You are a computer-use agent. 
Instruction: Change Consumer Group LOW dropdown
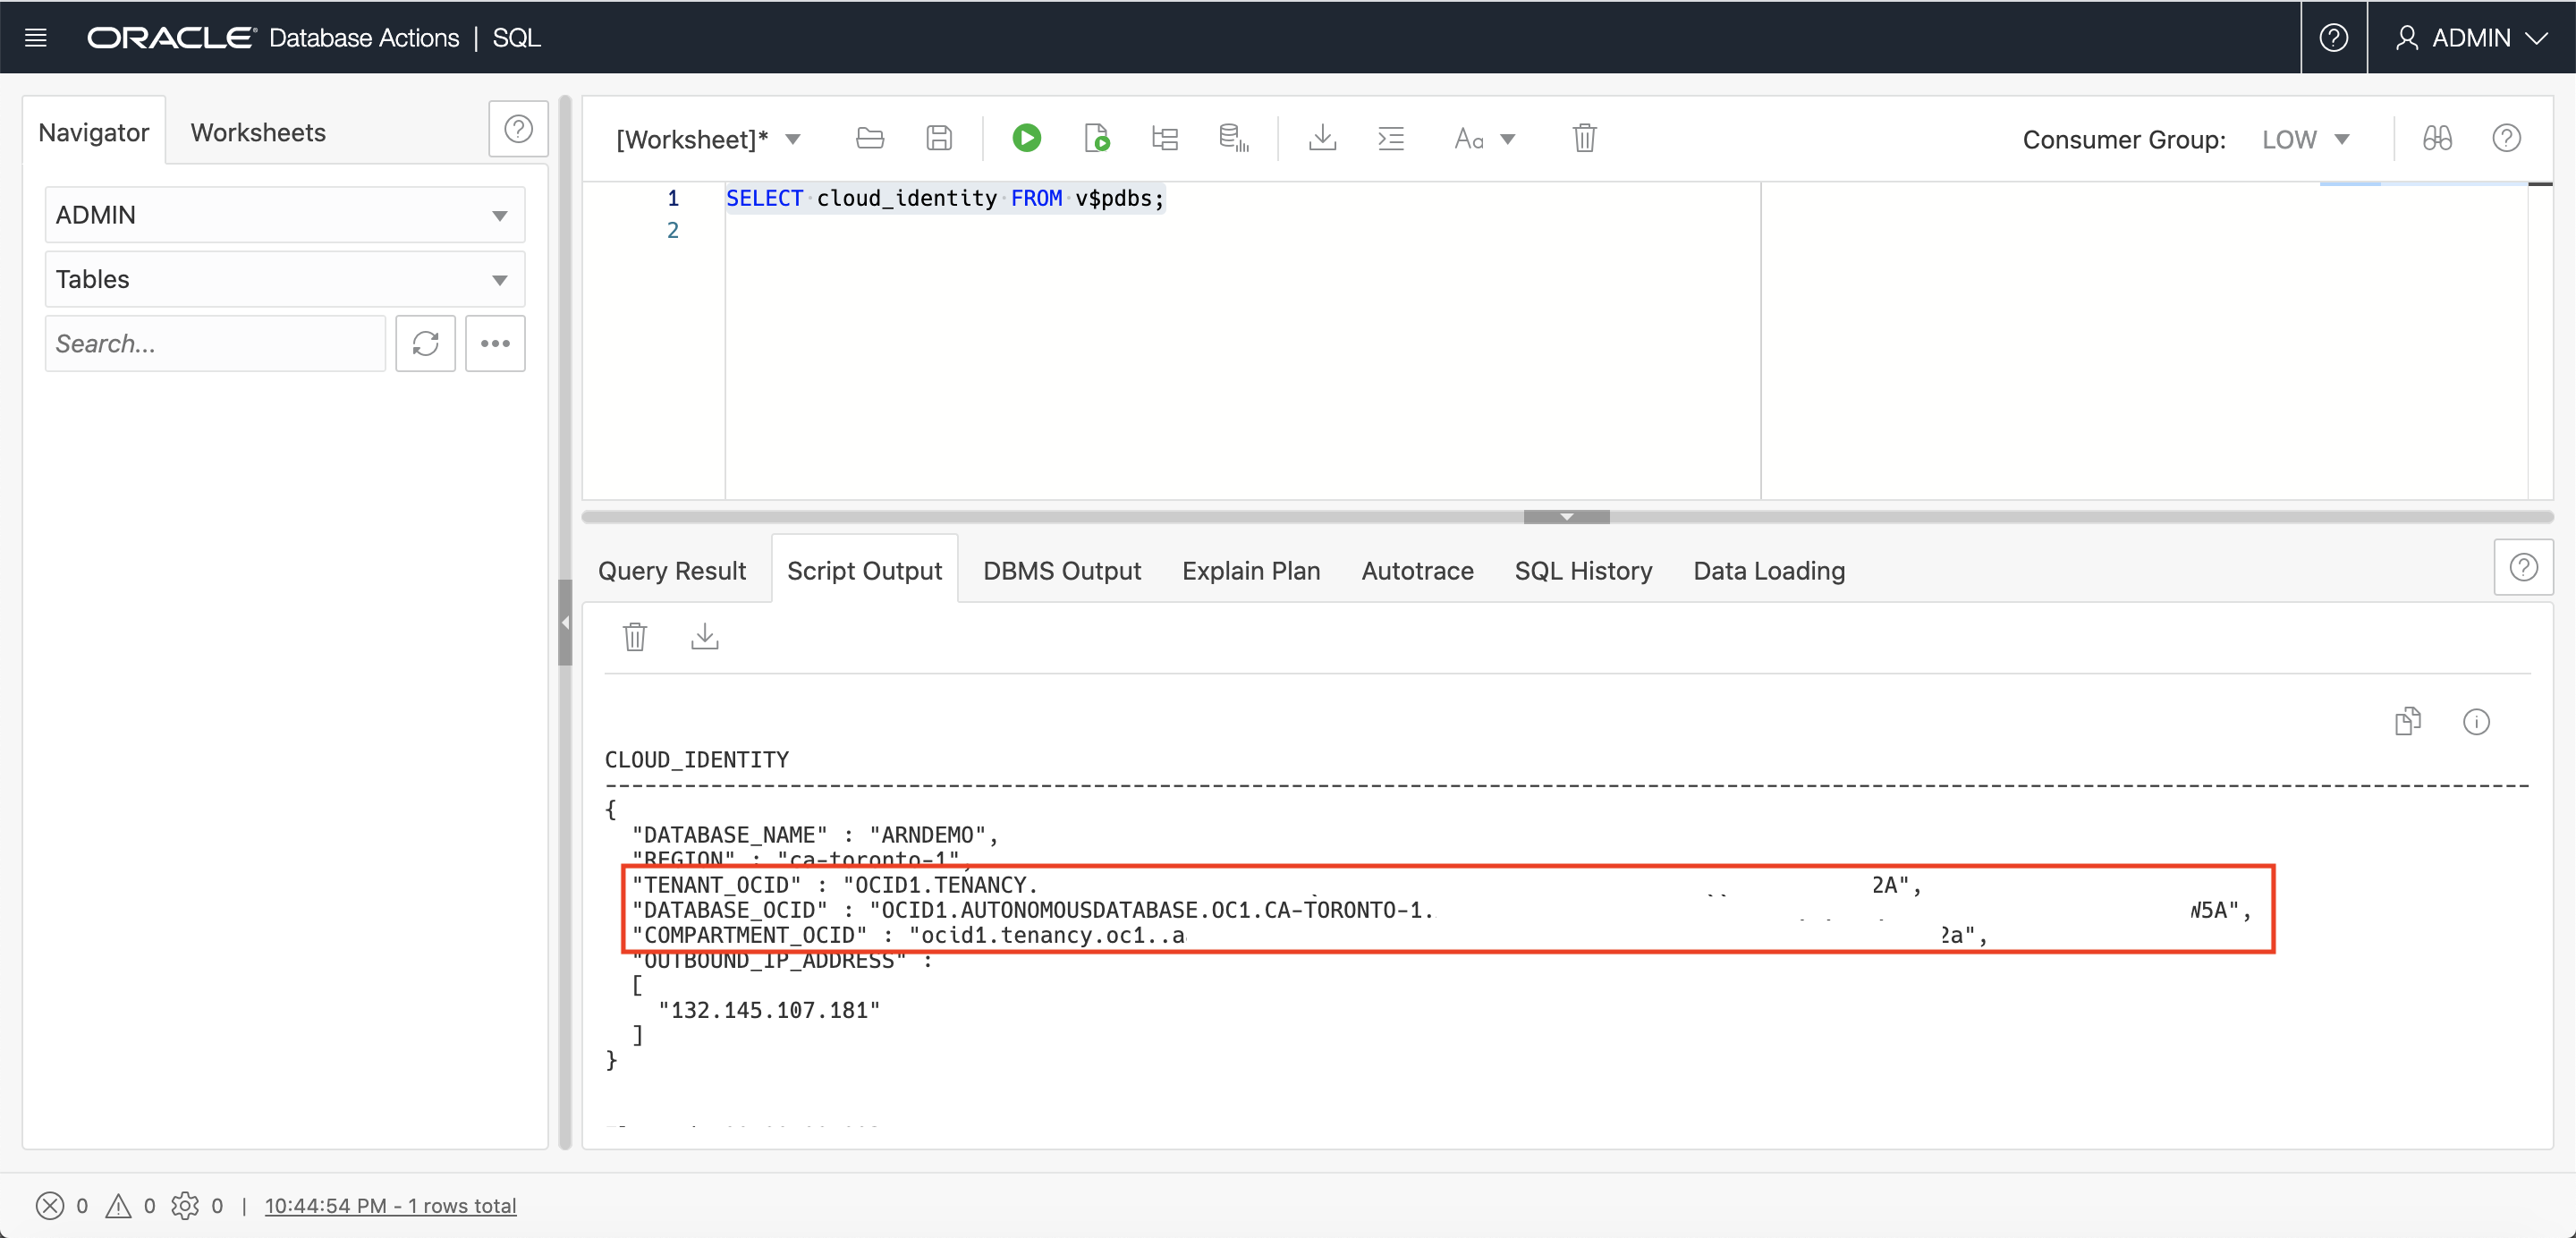click(2305, 139)
